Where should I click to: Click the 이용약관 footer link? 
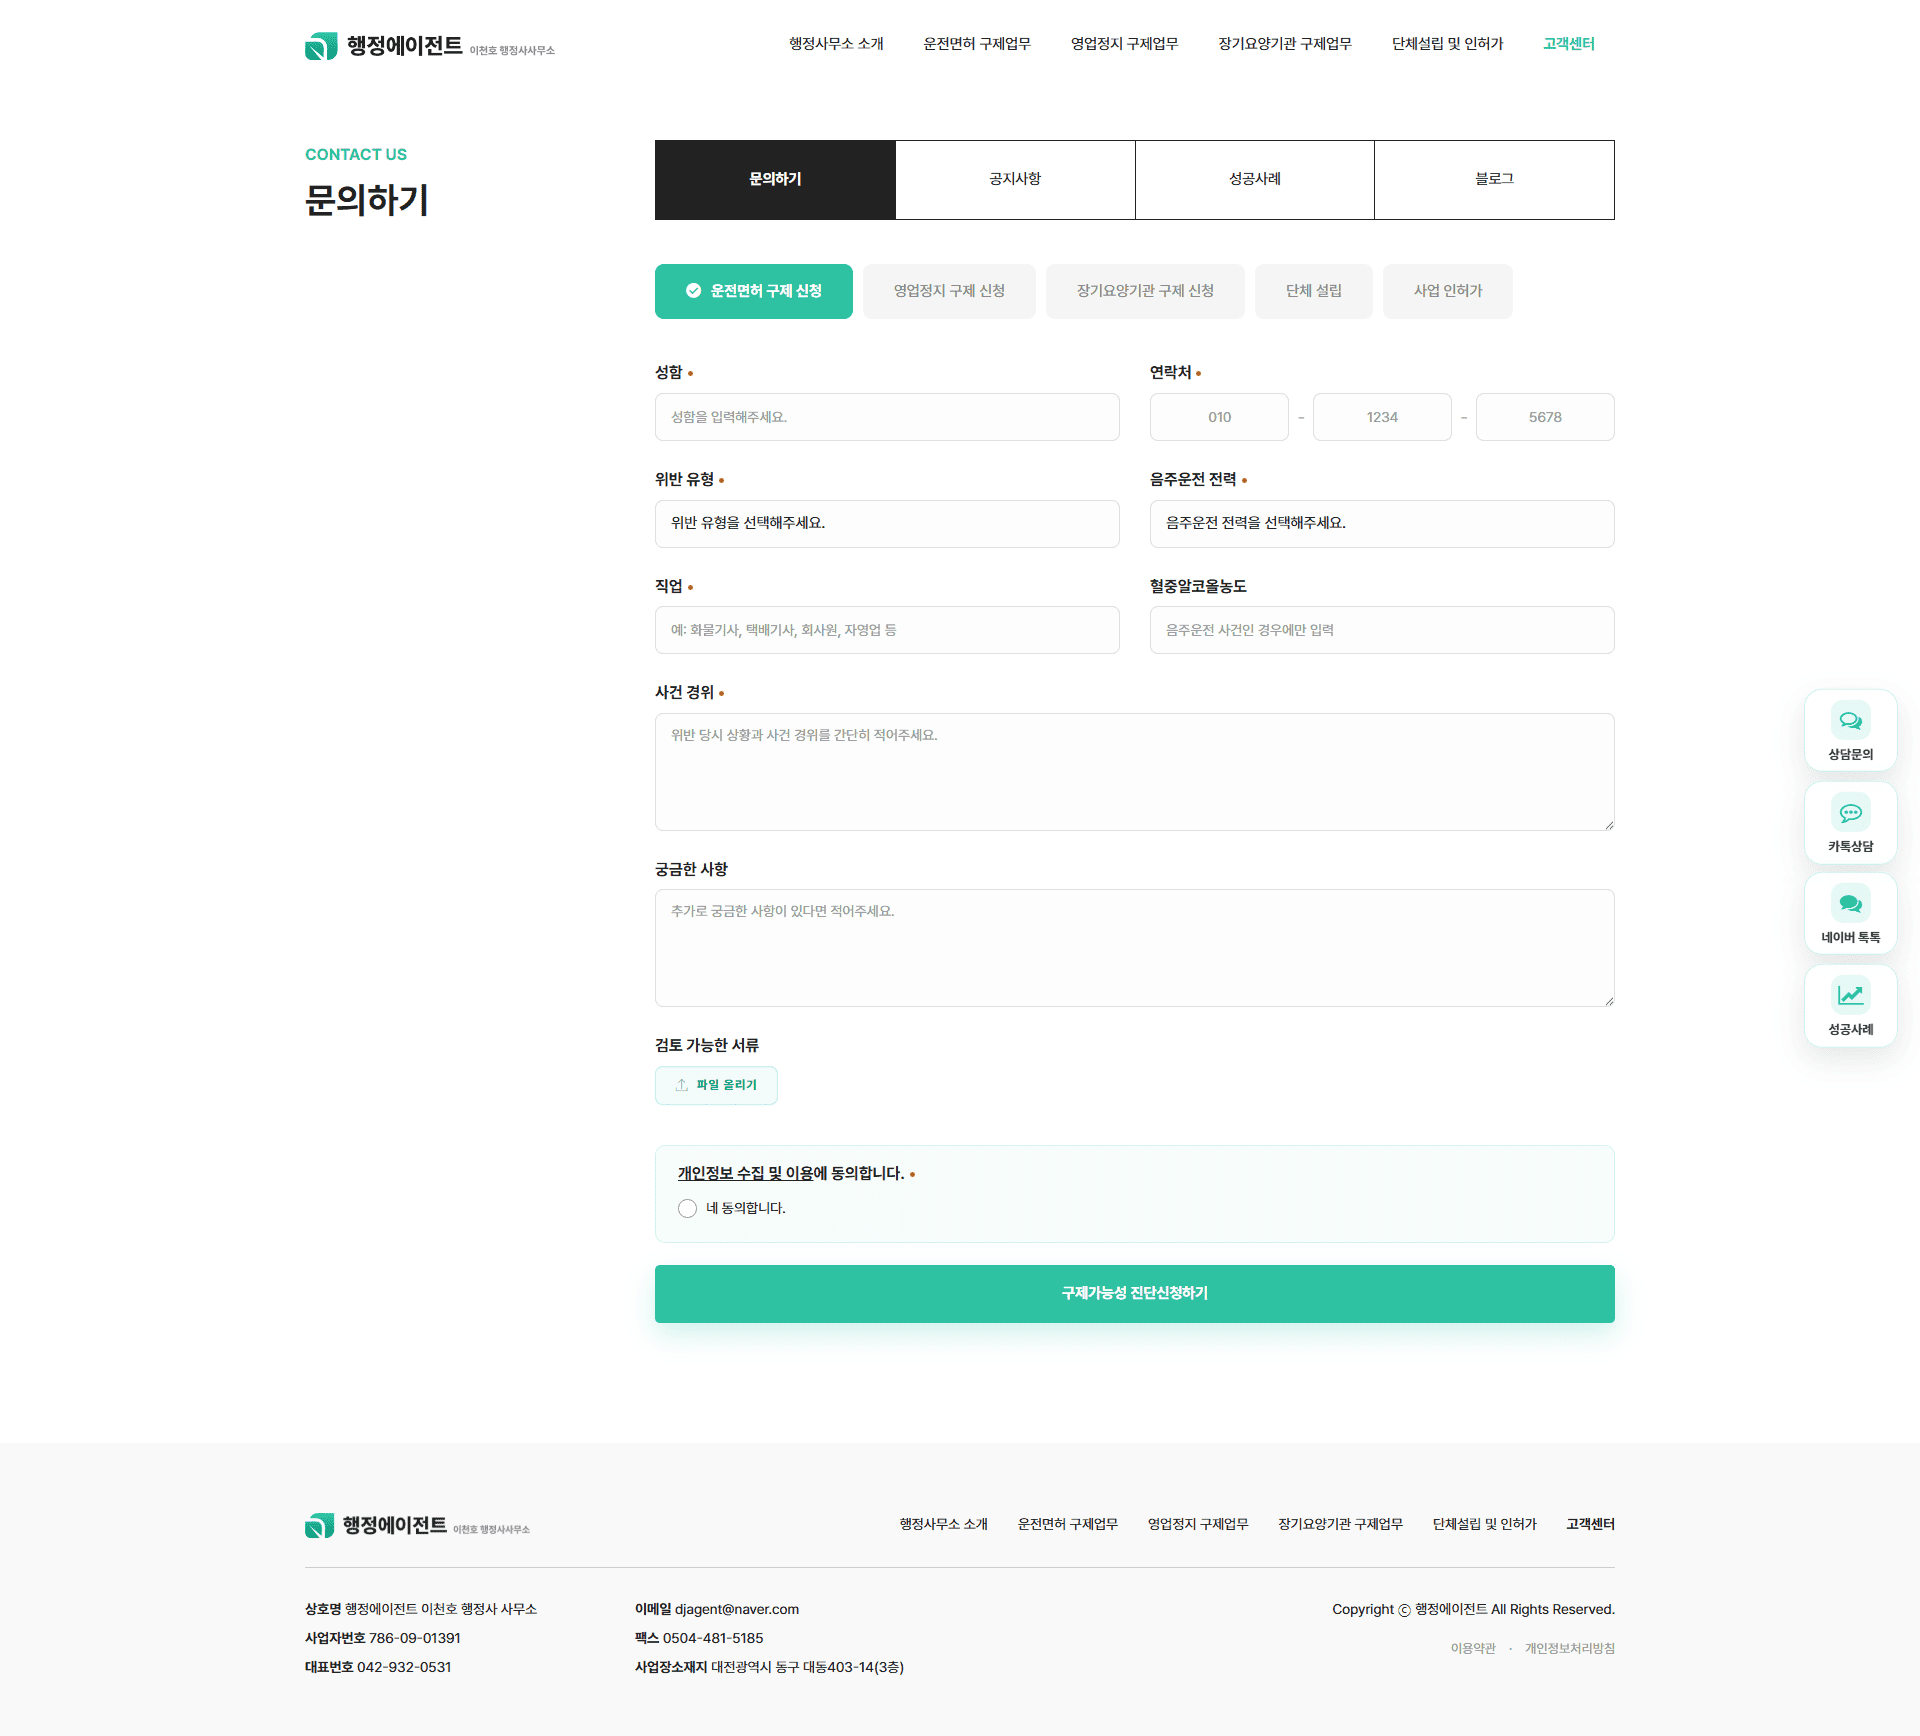tap(1473, 1648)
